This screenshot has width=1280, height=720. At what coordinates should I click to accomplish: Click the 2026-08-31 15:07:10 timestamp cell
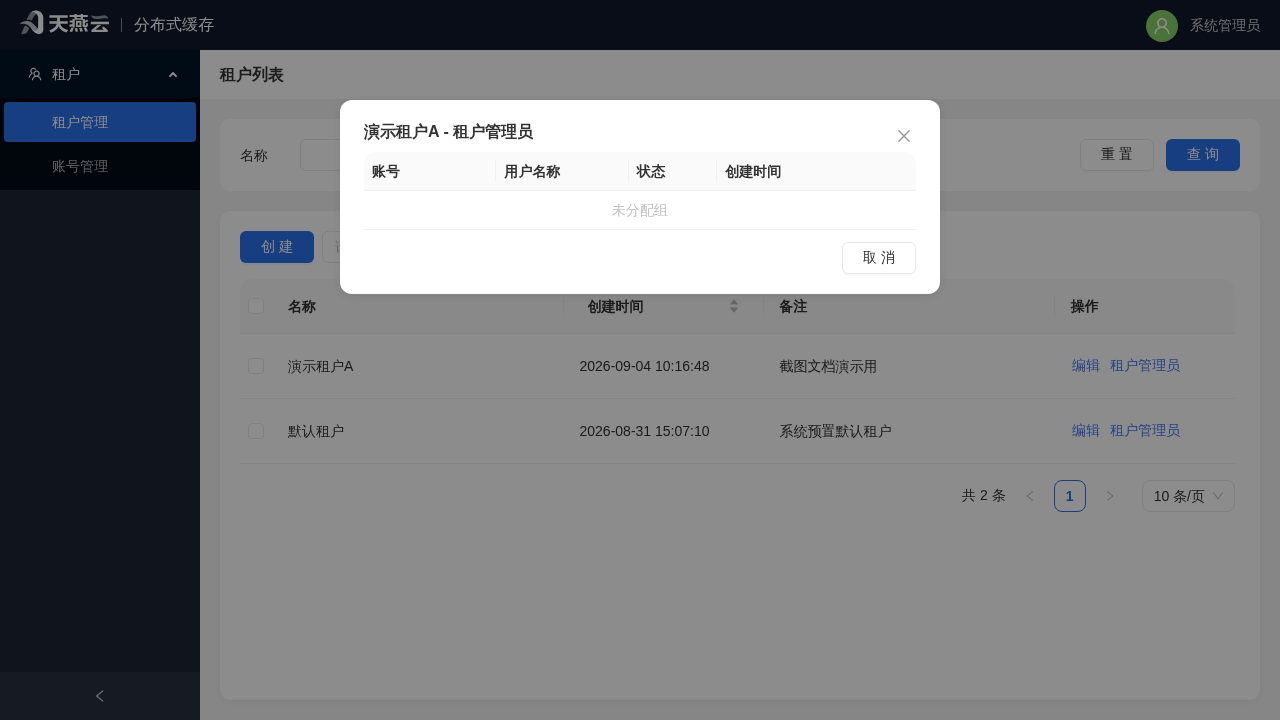(644, 431)
